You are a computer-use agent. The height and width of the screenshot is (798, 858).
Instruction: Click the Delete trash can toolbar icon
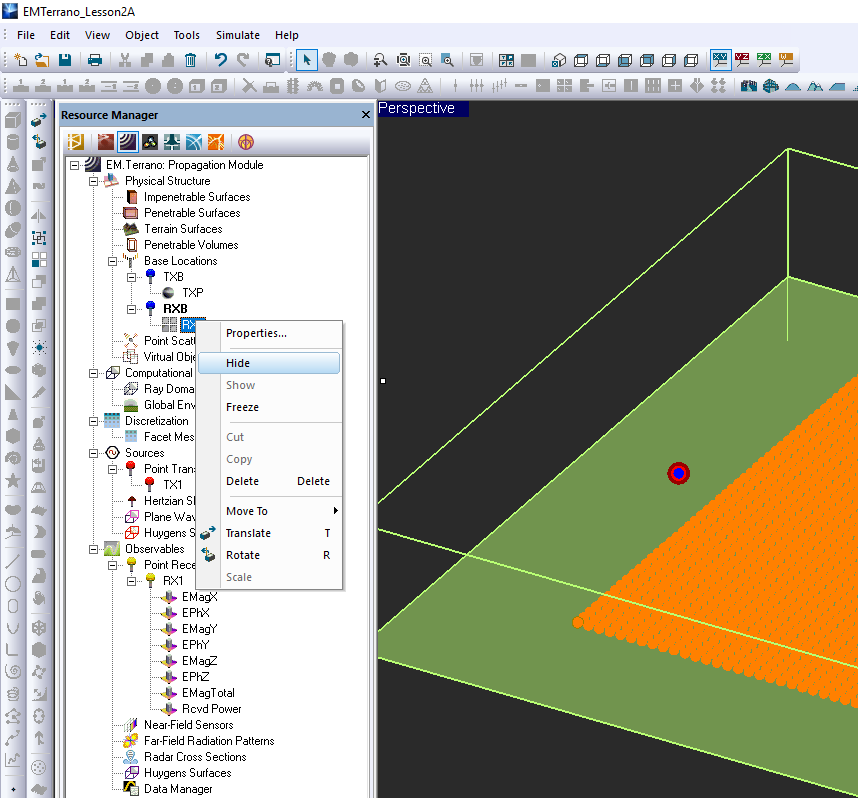[x=190, y=60]
